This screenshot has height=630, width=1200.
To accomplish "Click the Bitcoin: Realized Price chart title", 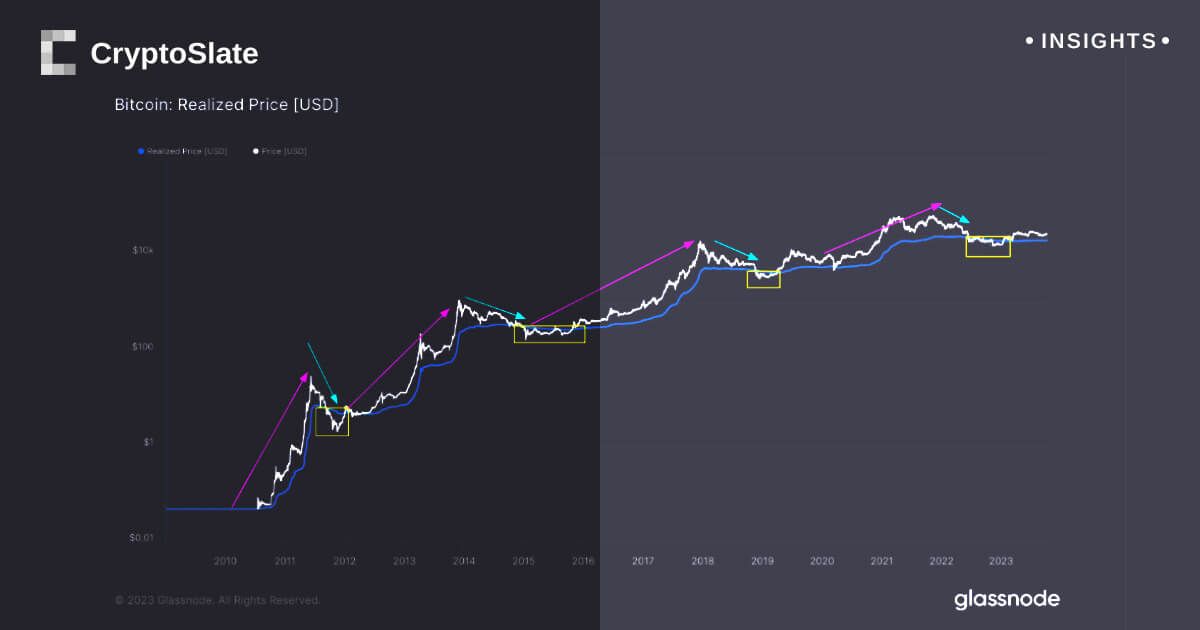I will [226, 104].
